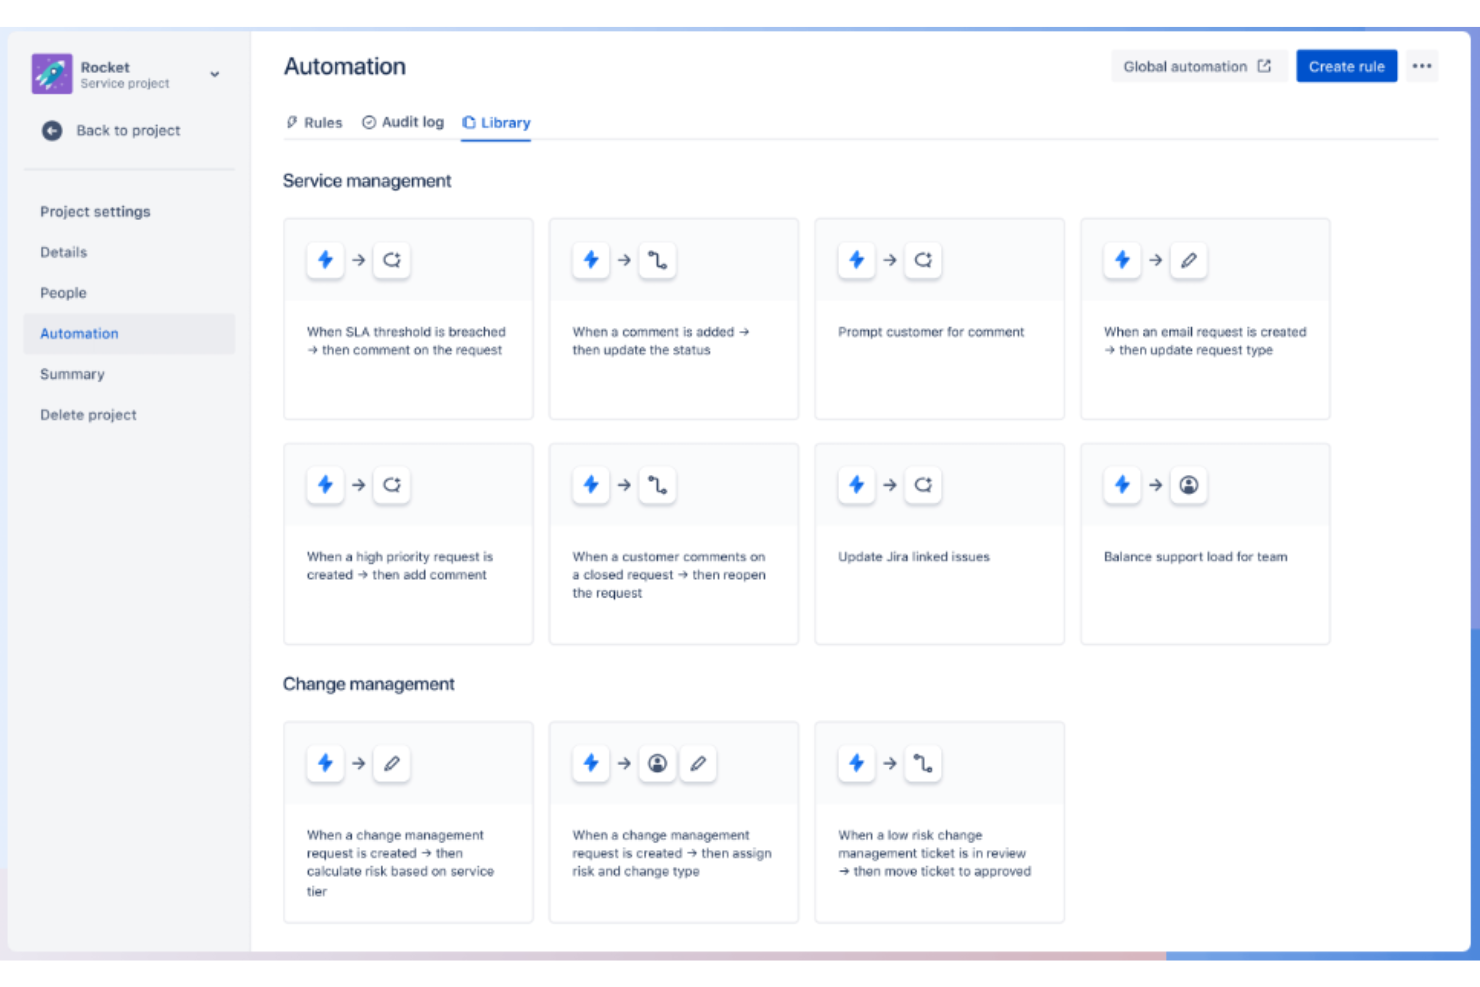The width and height of the screenshot is (1480, 987).
Task: Open the Audit log tab
Action: coord(402,122)
